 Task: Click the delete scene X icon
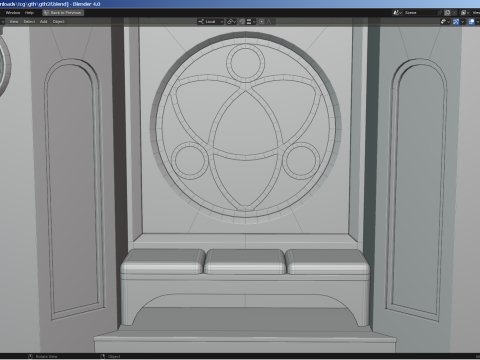coord(454,13)
